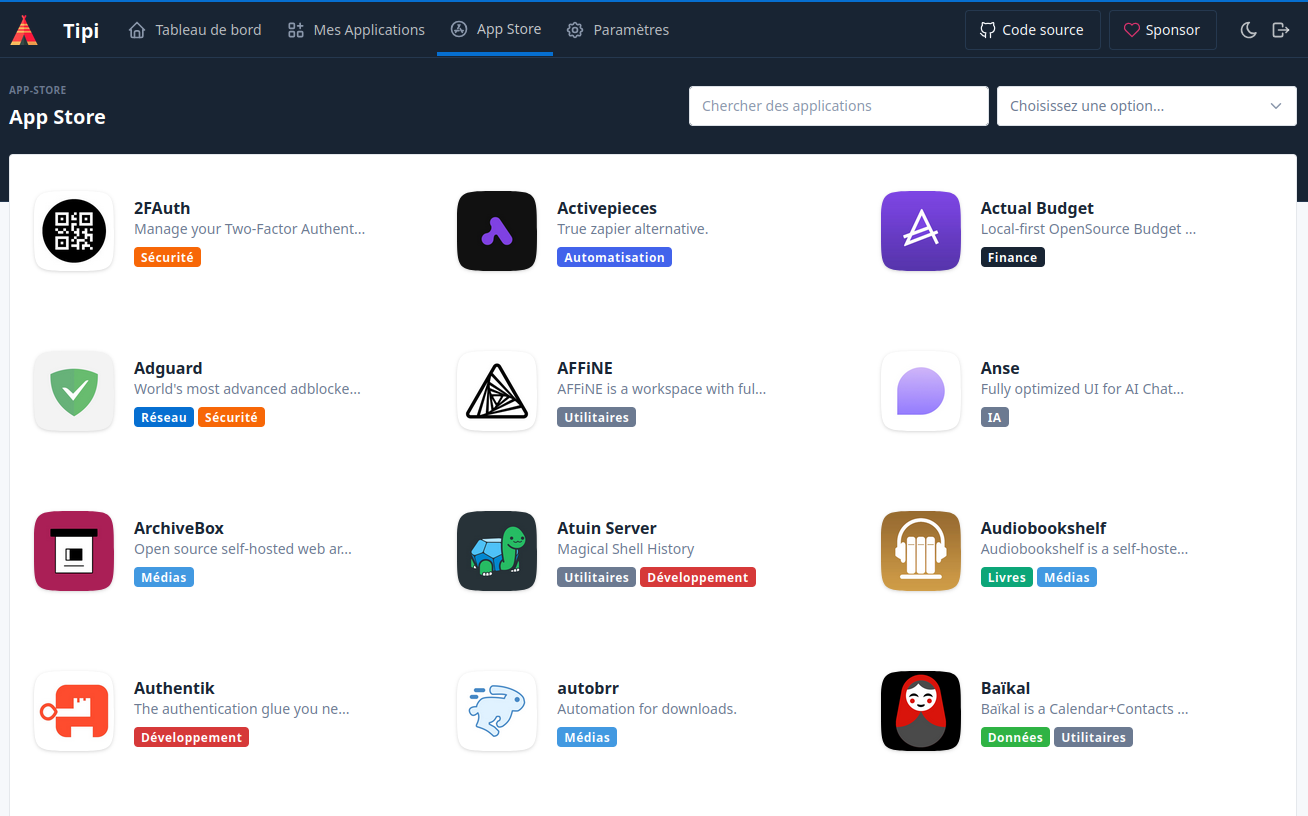The image size is (1308, 816).
Task: Click the Tipi brand name
Action: 81,31
